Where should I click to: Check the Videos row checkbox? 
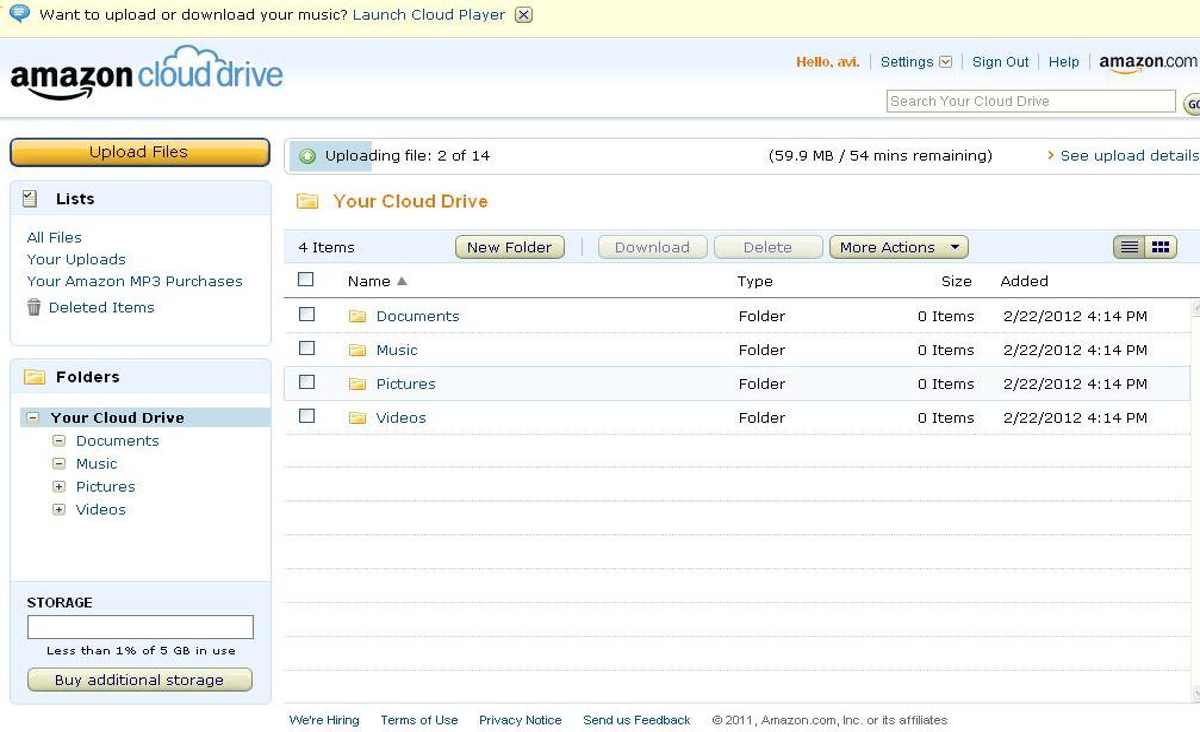pyautogui.click(x=307, y=416)
